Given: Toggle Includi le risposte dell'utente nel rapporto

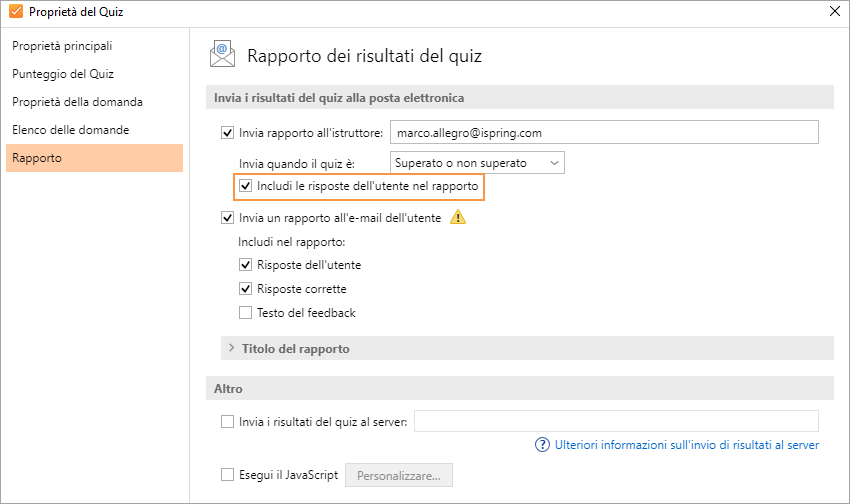Looking at the screenshot, I should 246,186.
